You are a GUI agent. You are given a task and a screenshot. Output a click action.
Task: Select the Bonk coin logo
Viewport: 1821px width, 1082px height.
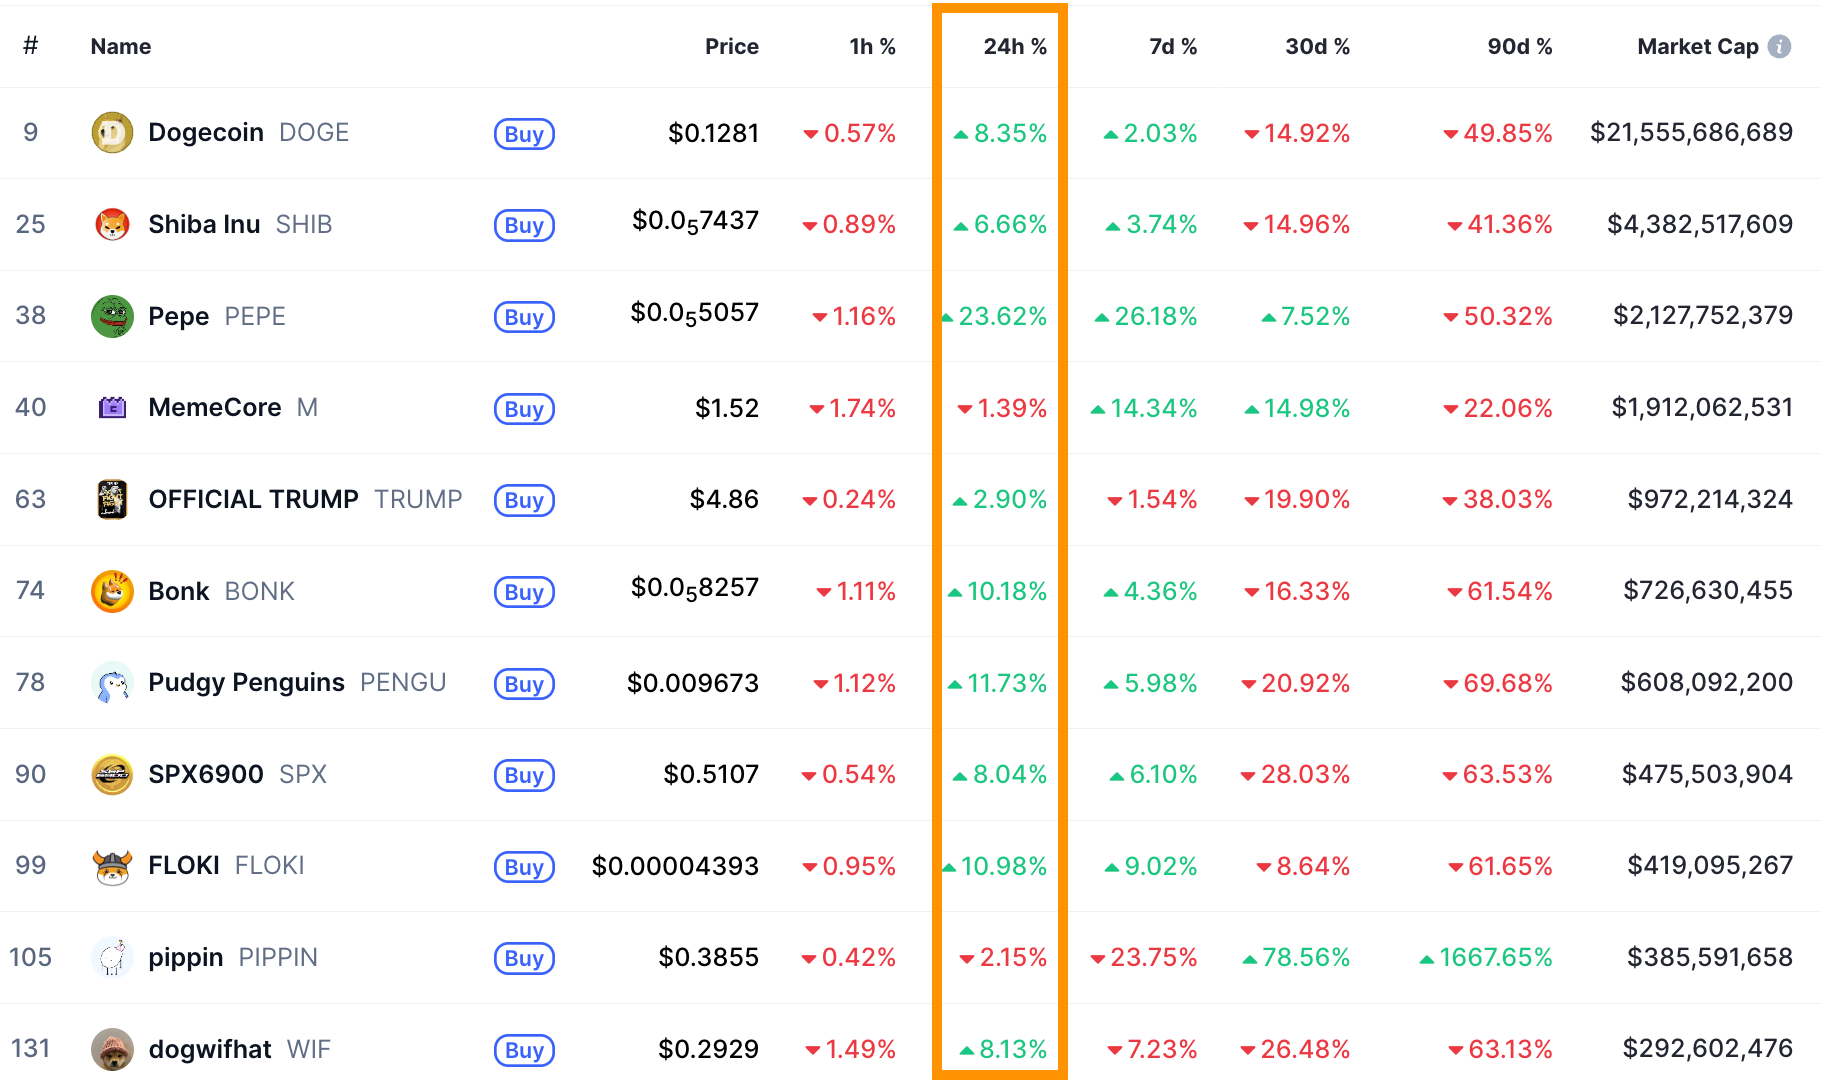(112, 591)
